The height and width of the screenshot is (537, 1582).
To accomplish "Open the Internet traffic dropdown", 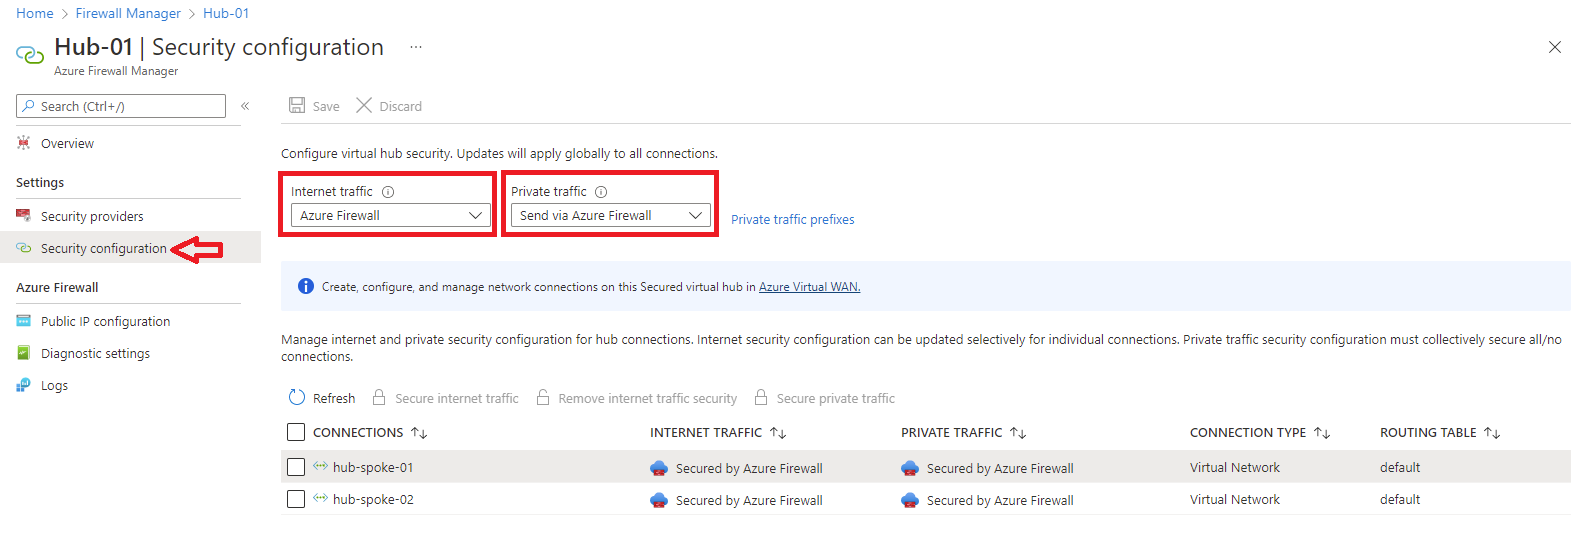I will click(390, 215).
